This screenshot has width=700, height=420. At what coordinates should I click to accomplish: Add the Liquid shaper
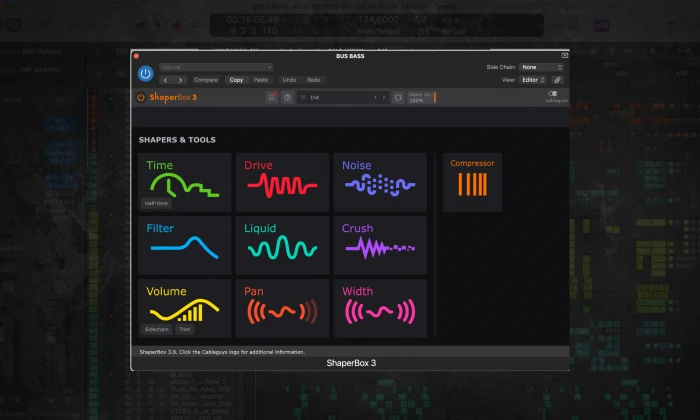282,245
